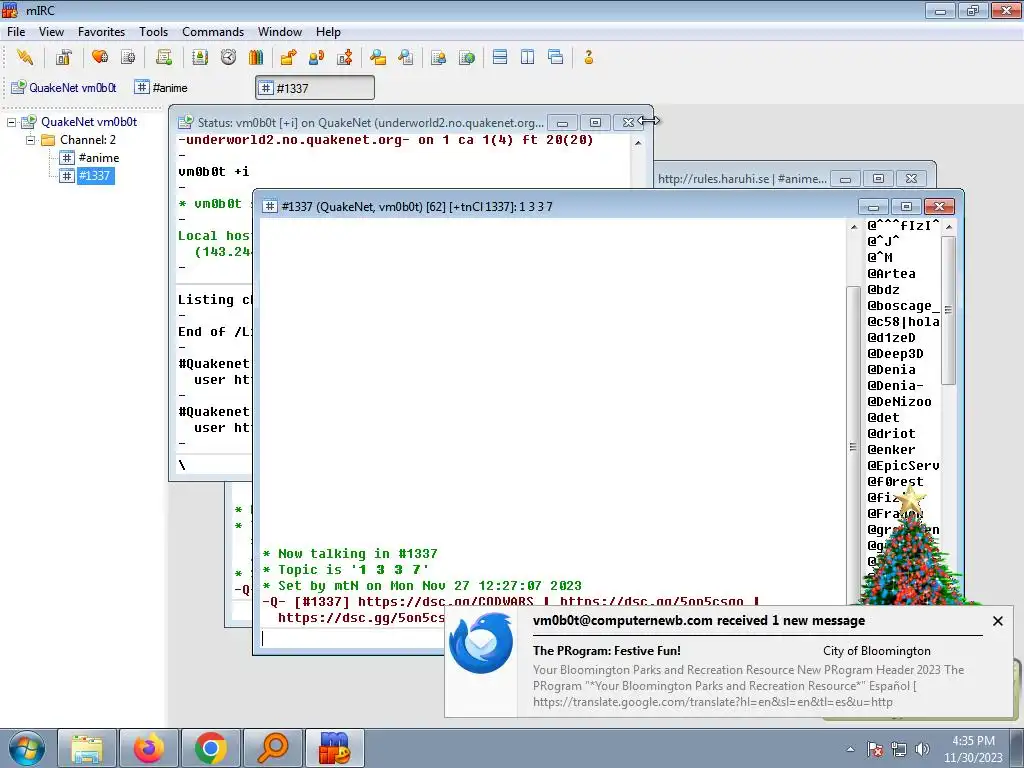Select nick @Artea in the nick list
Viewport: 1024px width, 768px height.
[891, 274]
